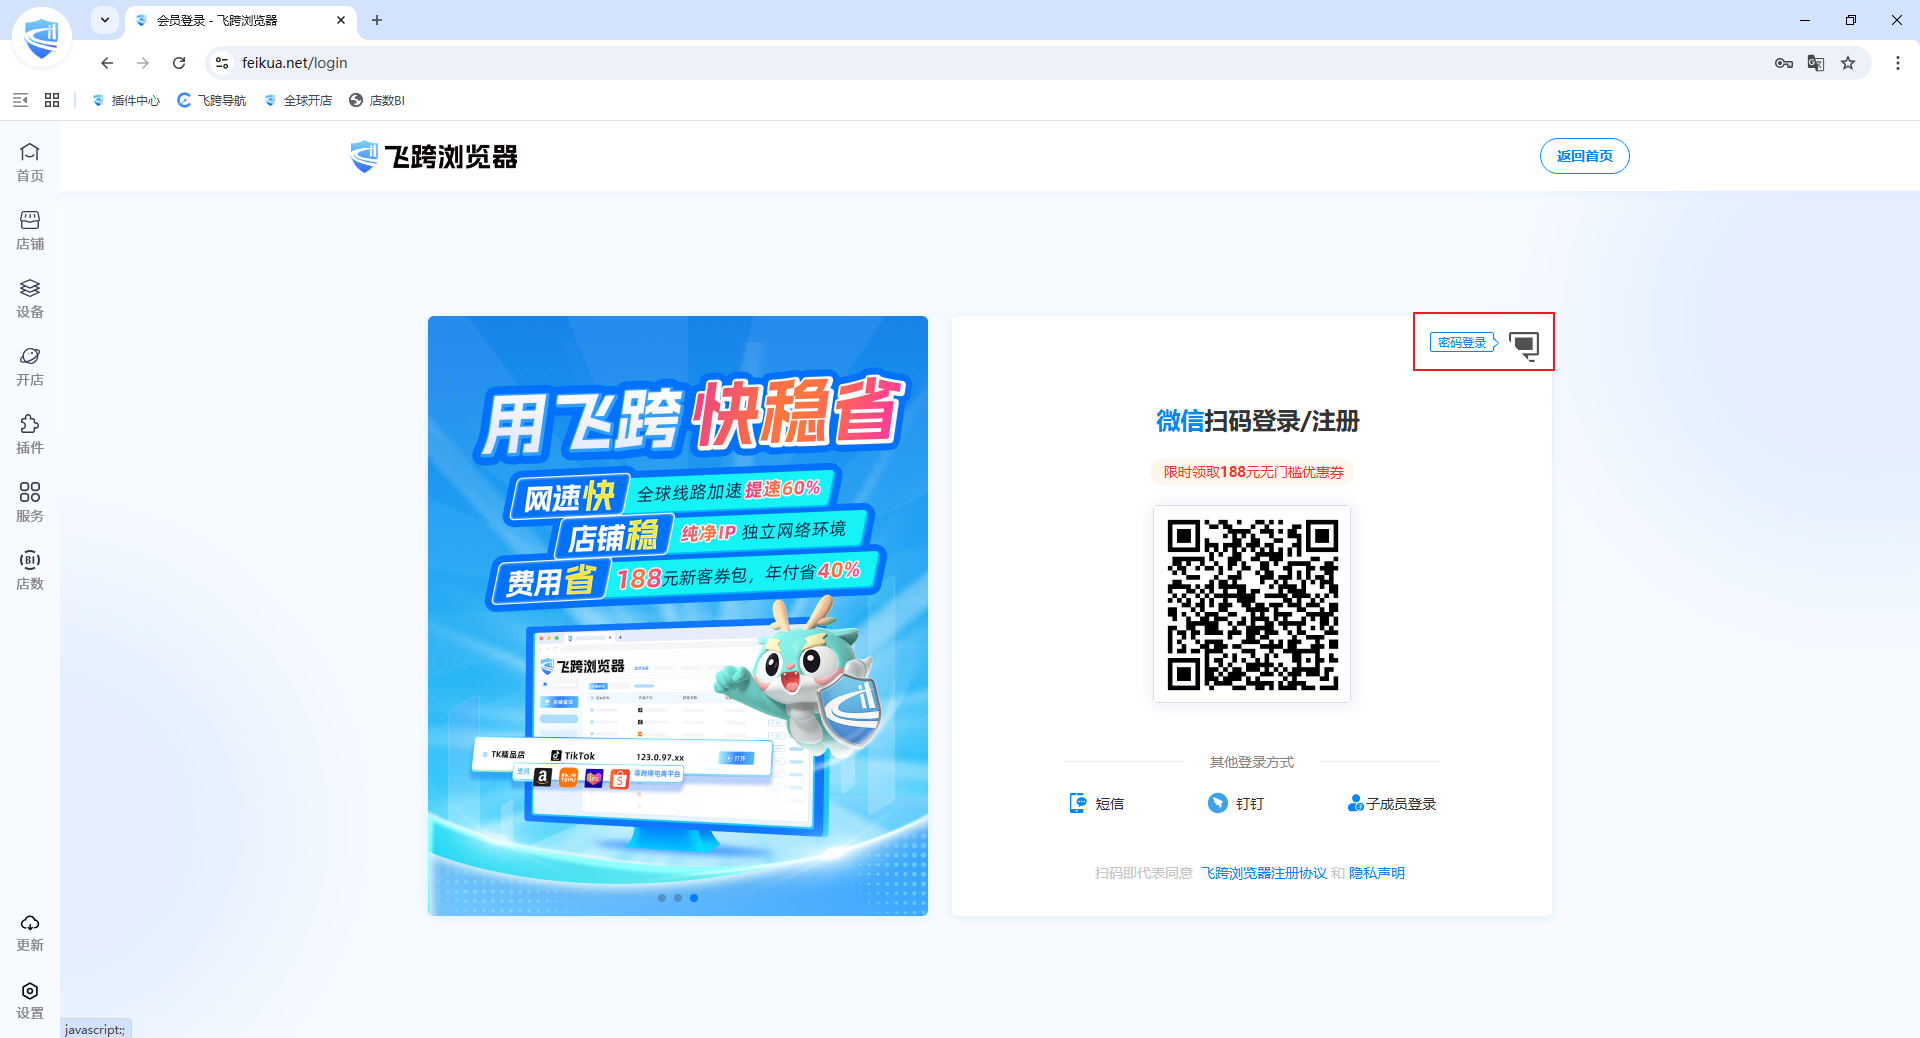
Task: Open a new browser tab
Action: tap(377, 20)
